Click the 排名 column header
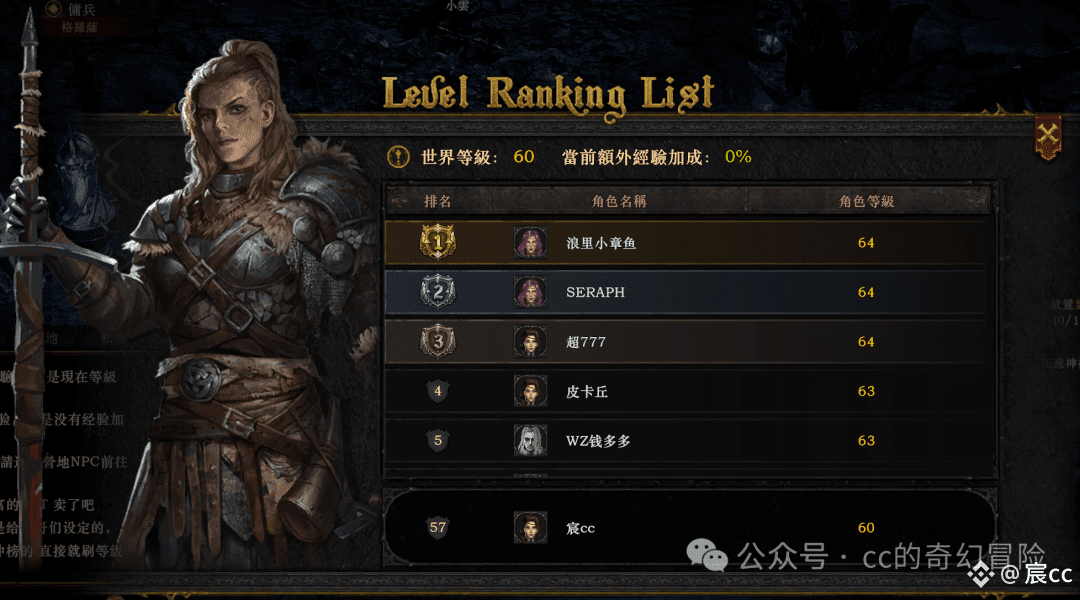The width and height of the screenshot is (1080, 600). point(437,201)
